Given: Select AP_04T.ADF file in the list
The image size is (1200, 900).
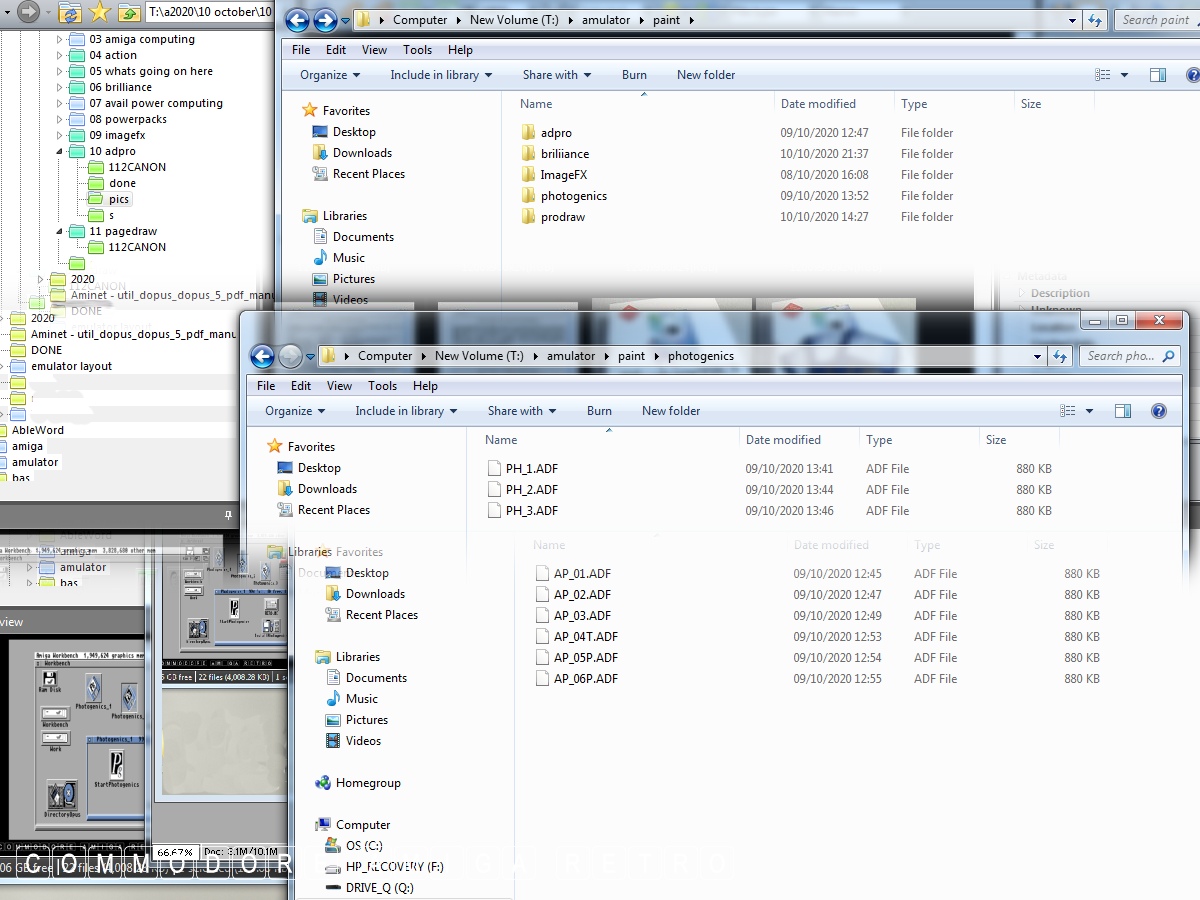Looking at the screenshot, I should click(x=585, y=637).
